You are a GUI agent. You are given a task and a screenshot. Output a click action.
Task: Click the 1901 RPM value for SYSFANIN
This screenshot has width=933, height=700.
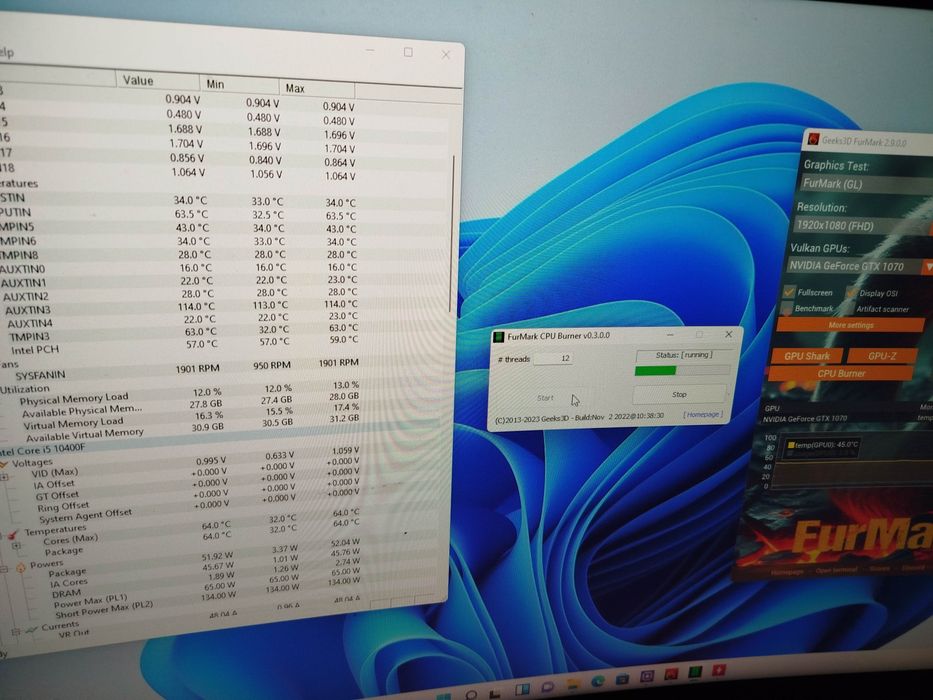197,369
